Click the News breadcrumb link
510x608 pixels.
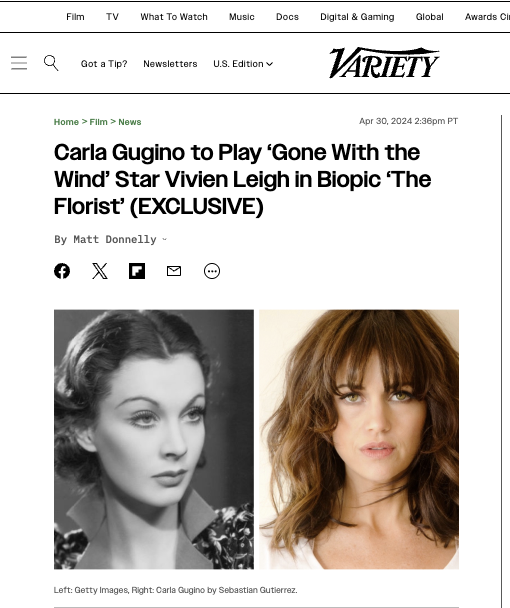click(130, 122)
